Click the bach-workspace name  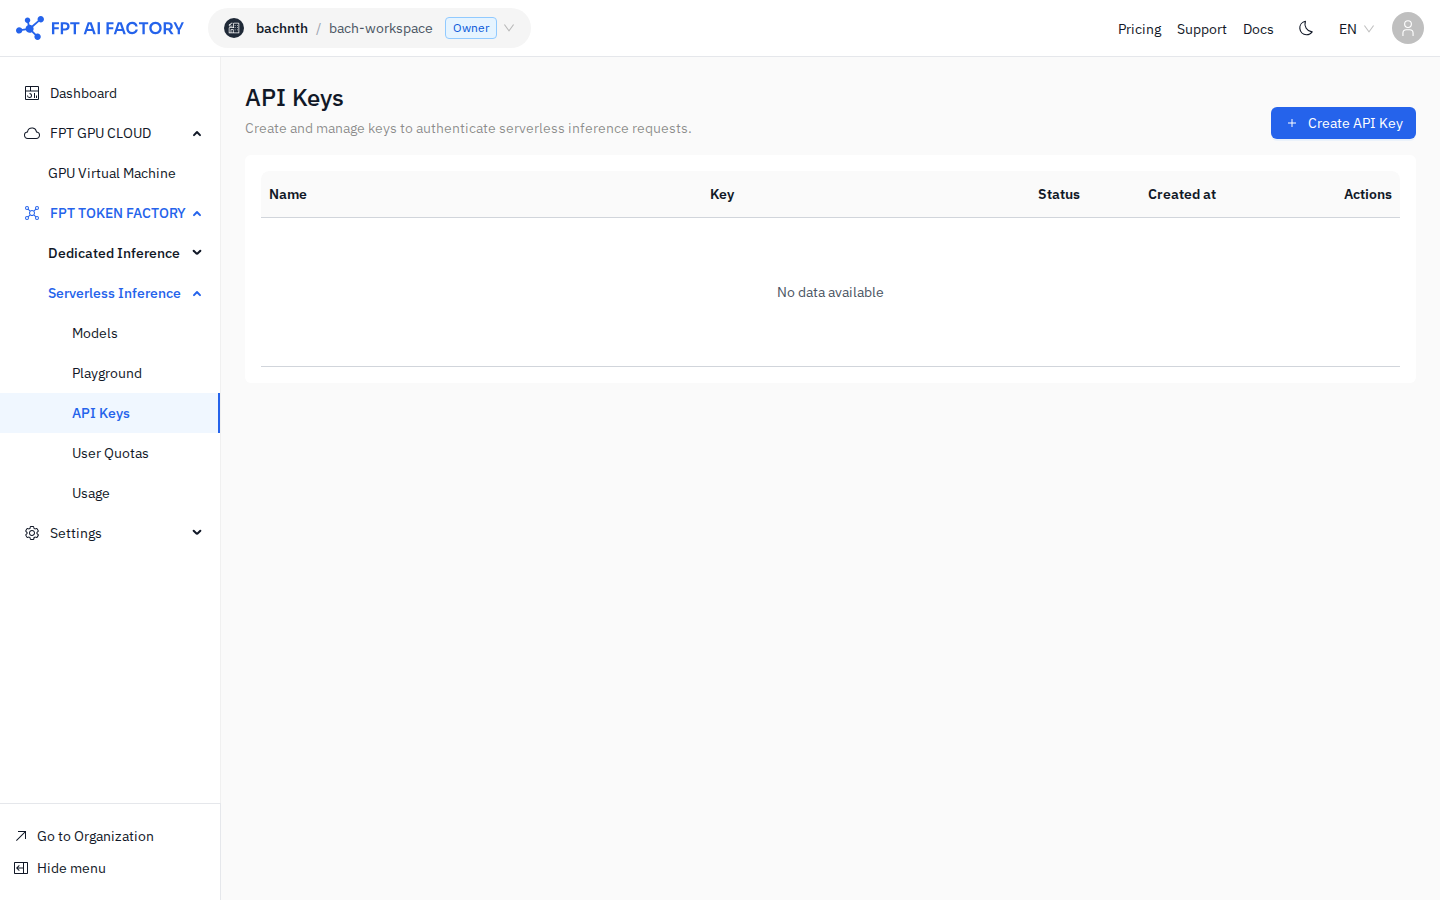pyautogui.click(x=381, y=28)
